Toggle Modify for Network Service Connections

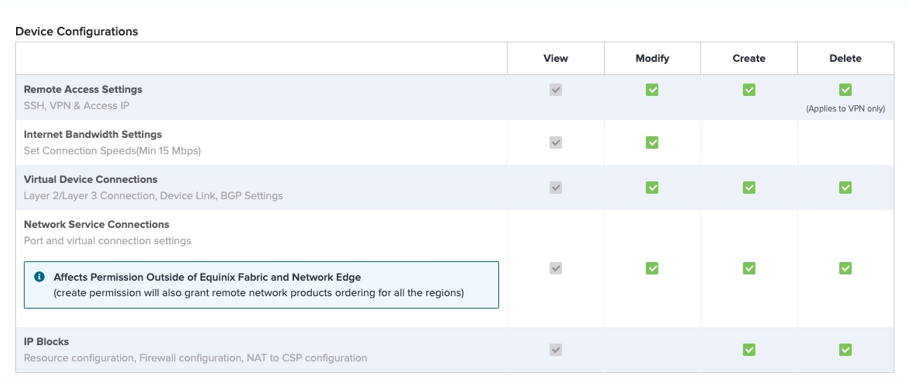(652, 268)
